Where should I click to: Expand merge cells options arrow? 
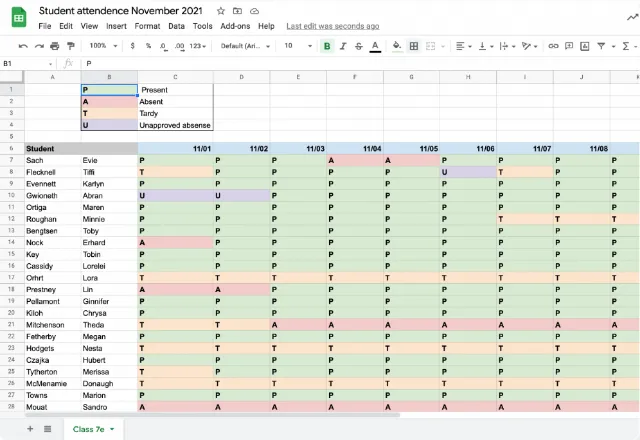pos(443,47)
